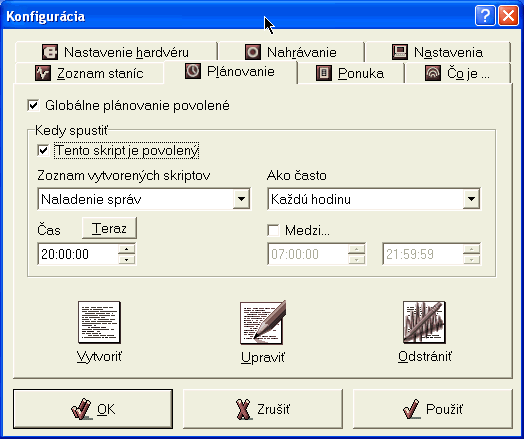This screenshot has height=439, width=524.
Task: Click the computer icon on Nastavenia tab
Action: 400,52
